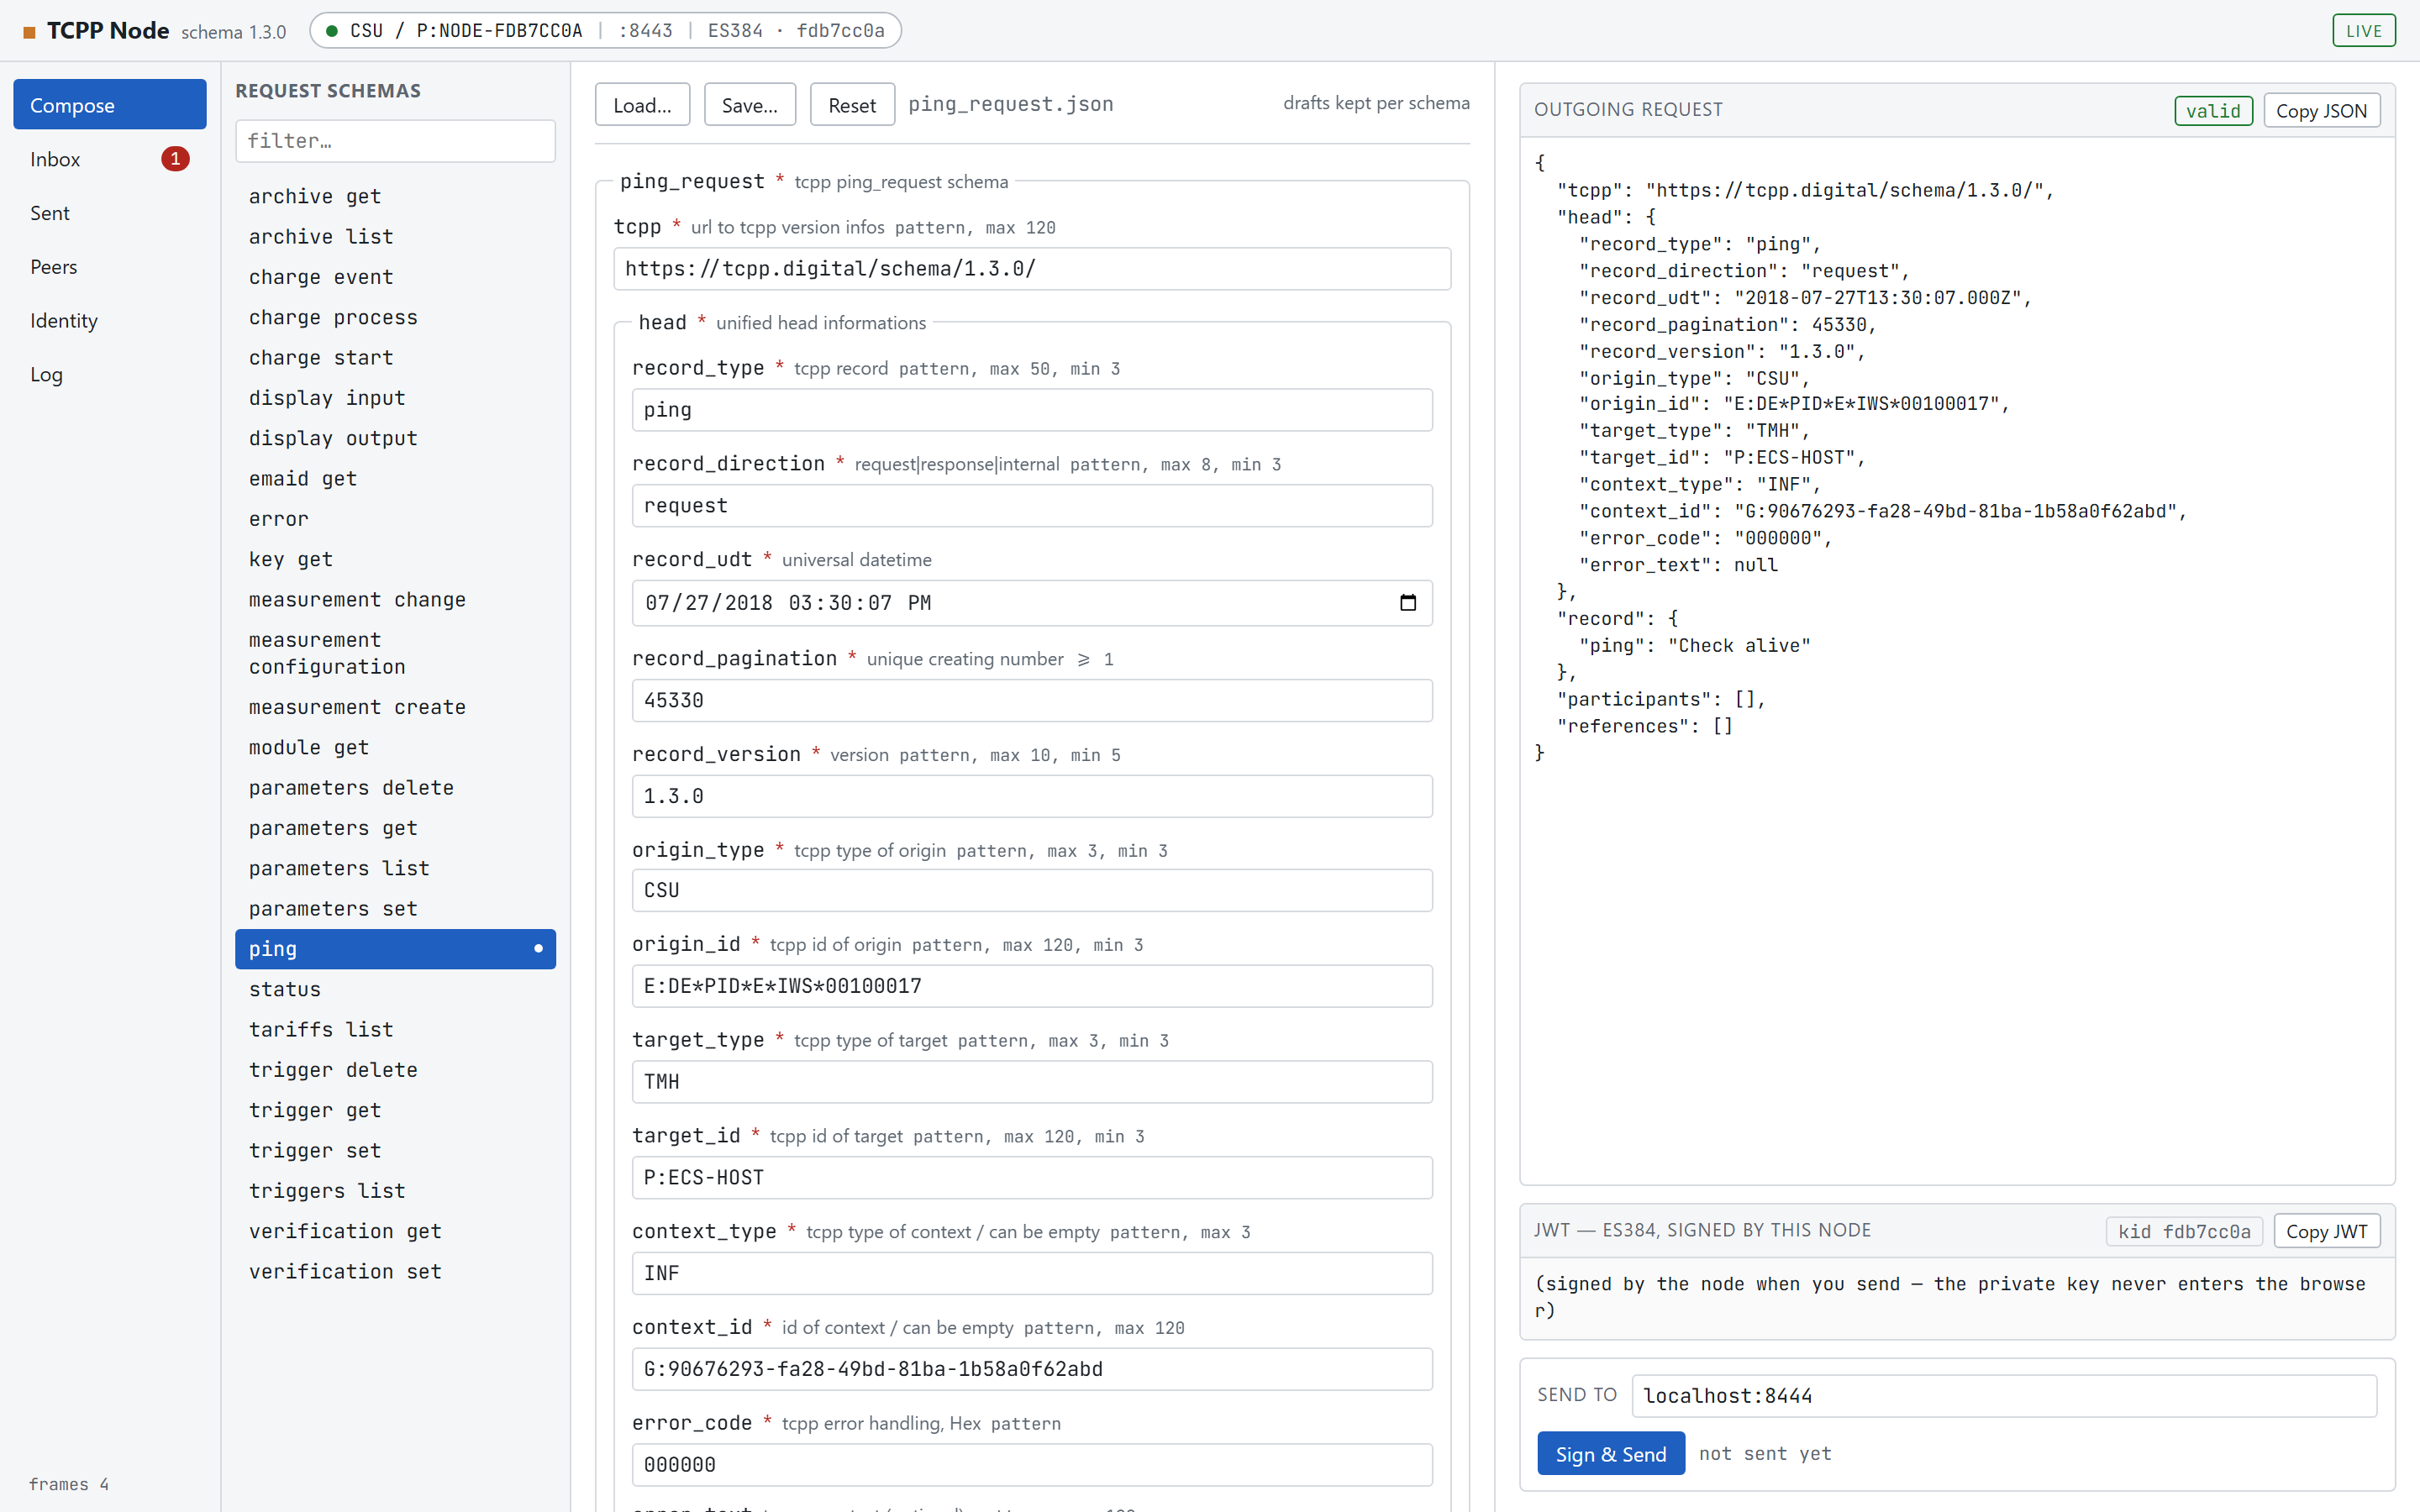Select the highlighted ping schema
This screenshot has width=2420, height=1512.
[x=395, y=949]
